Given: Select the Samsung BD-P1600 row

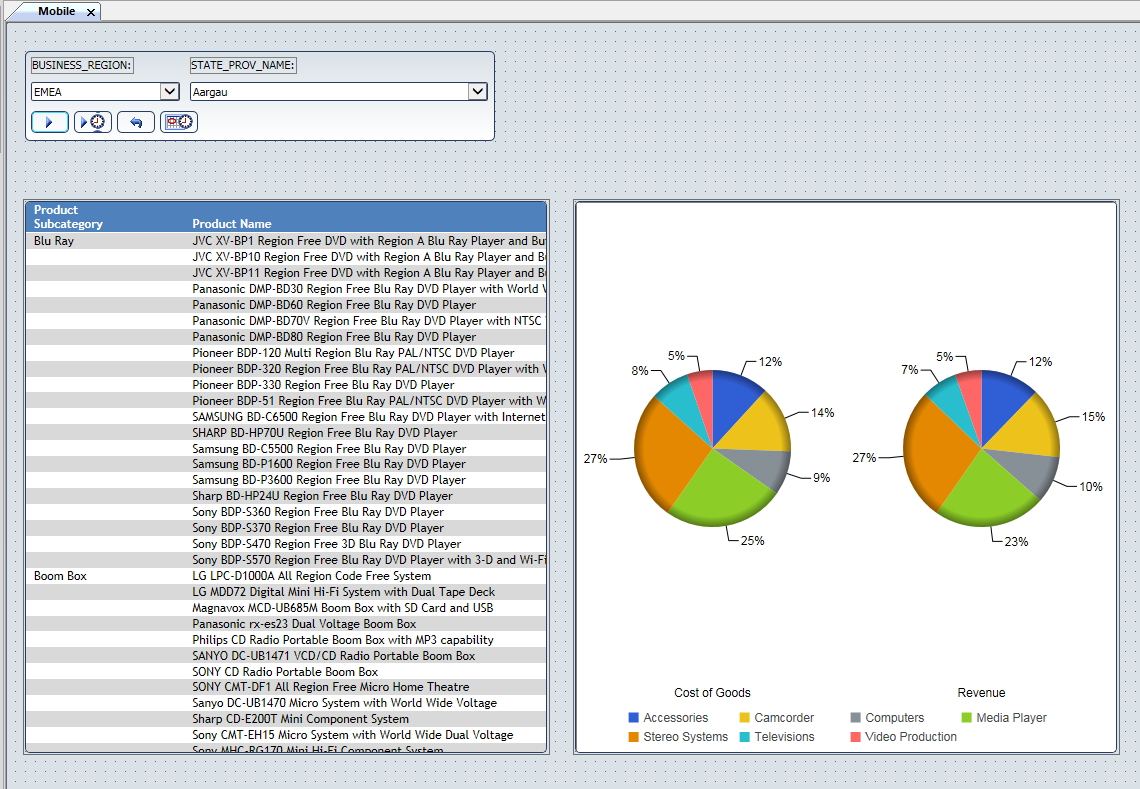Looking at the screenshot, I should tap(286, 464).
